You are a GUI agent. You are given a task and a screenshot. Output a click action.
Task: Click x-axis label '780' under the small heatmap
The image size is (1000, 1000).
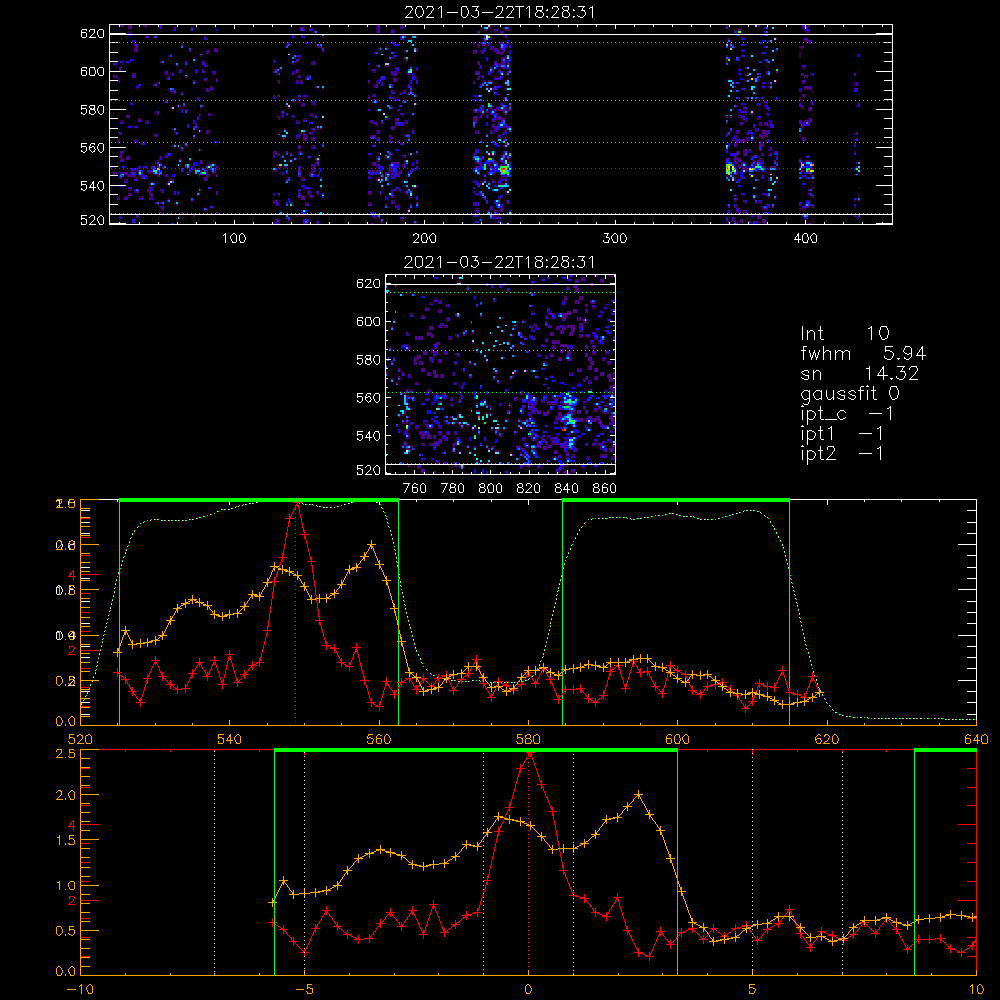(x=453, y=489)
